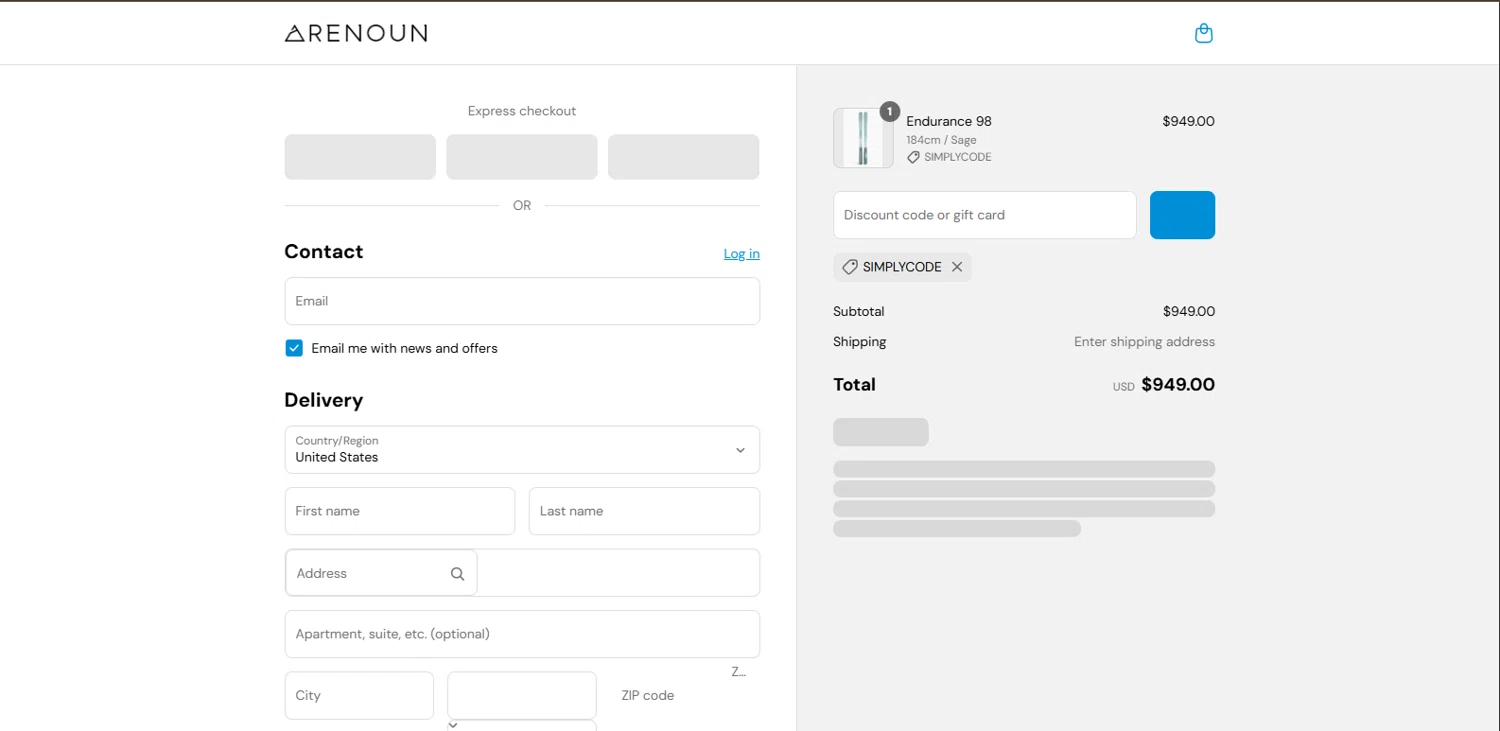Click the Delivery heading

coord(324,400)
